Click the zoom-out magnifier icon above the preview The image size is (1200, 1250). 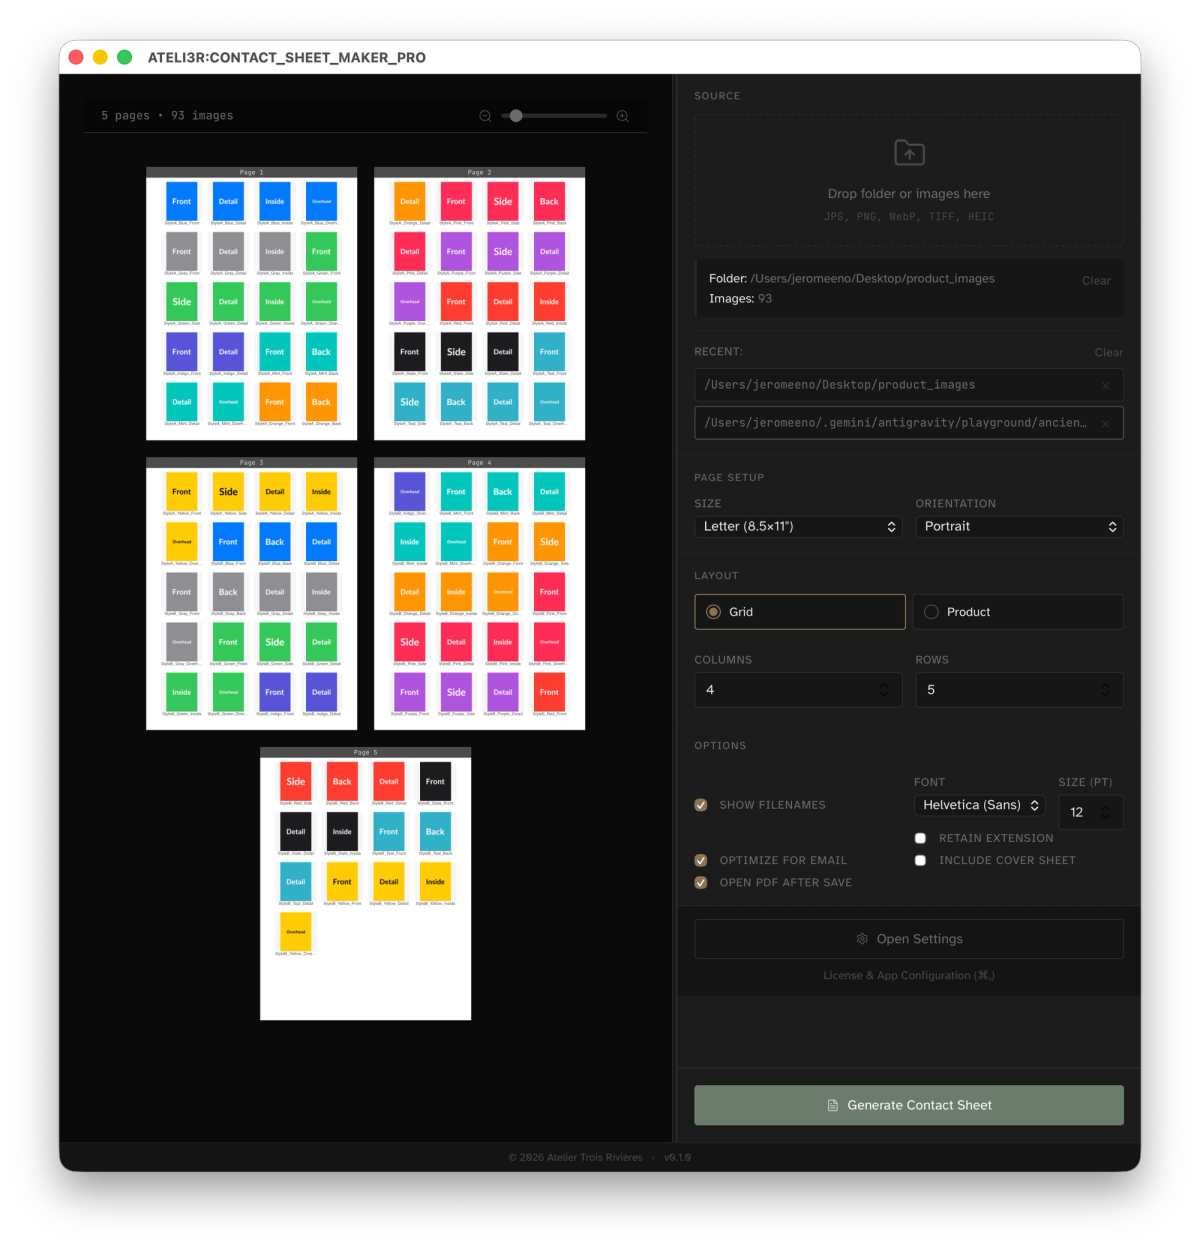485,116
